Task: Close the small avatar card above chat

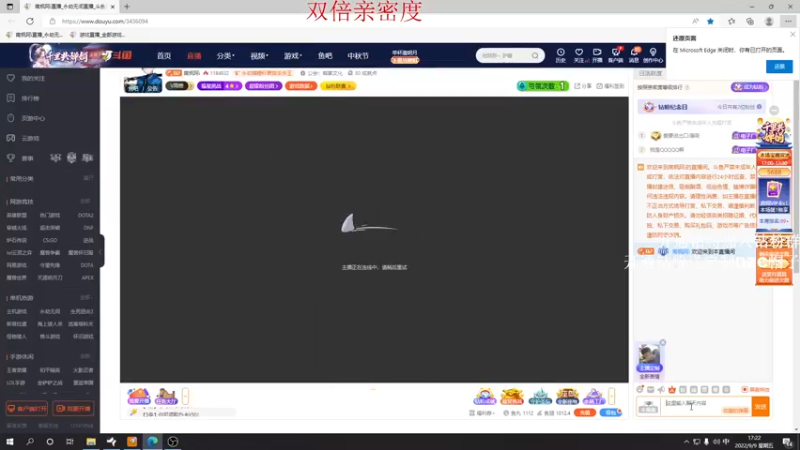Action: point(663,342)
